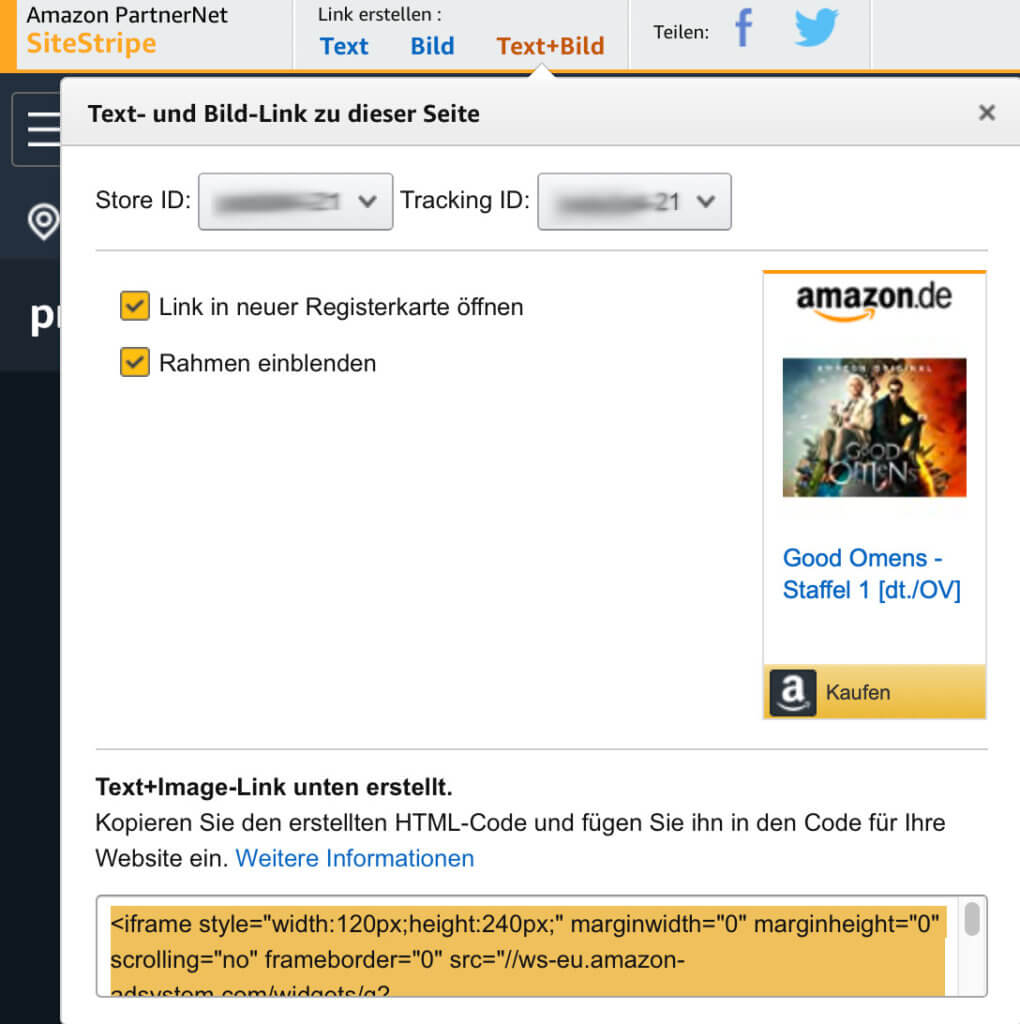Disable 'Link in neuer Registerkarte öffnen'
The height and width of the screenshot is (1024, 1020).
point(134,306)
